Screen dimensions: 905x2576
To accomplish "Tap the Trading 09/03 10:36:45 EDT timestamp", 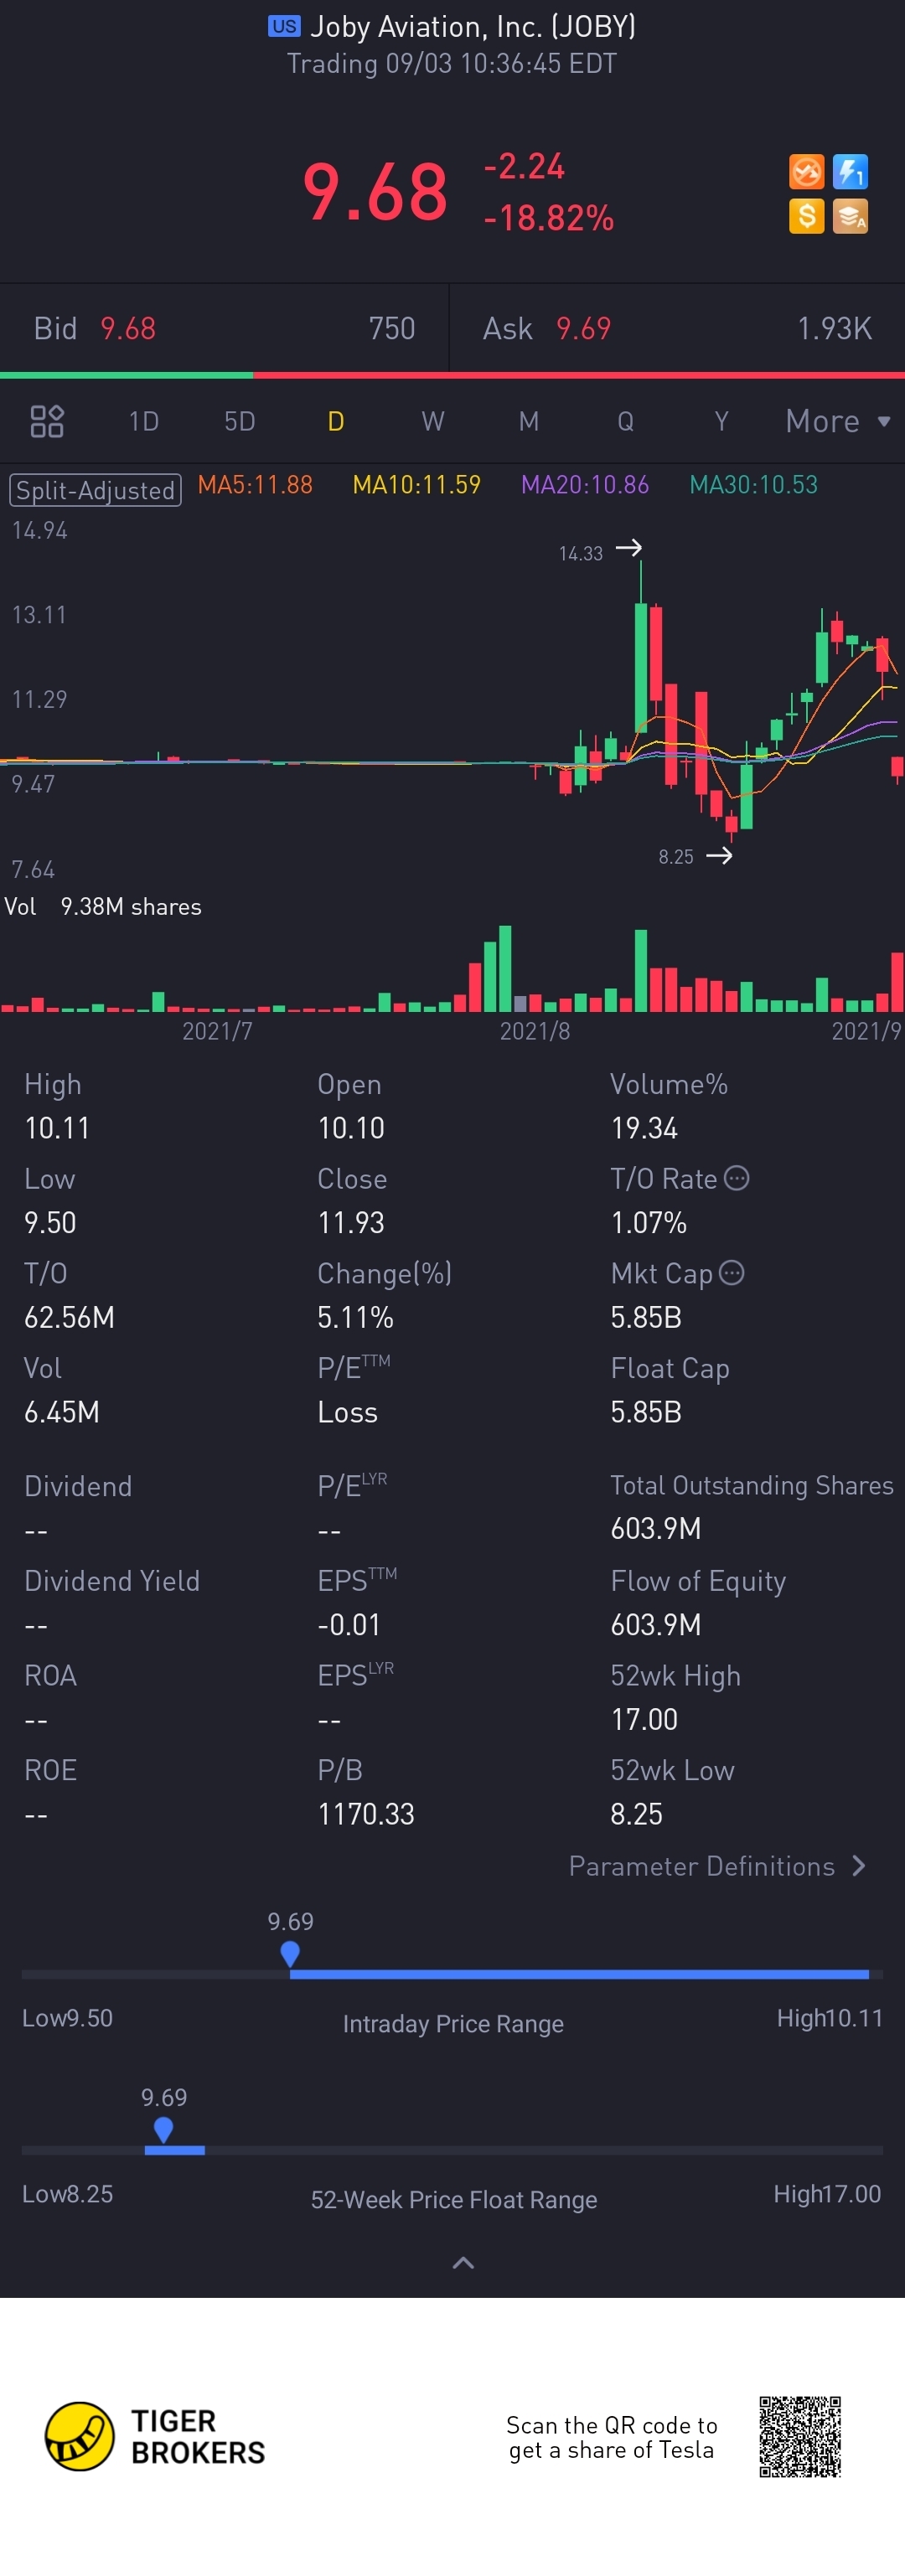I will pos(452,63).
